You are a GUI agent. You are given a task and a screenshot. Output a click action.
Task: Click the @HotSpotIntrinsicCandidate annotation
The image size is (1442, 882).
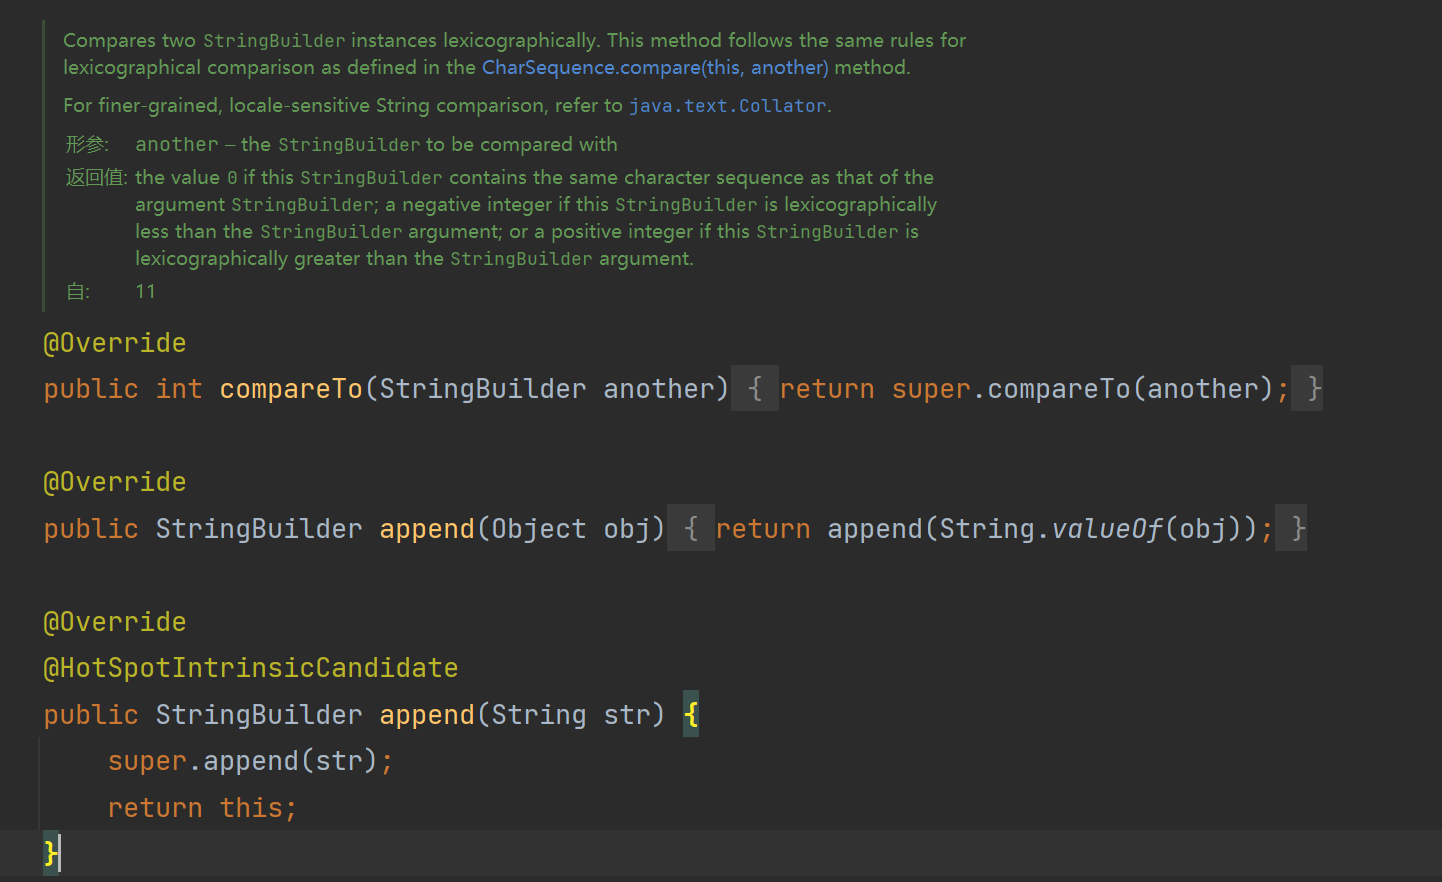click(251, 668)
